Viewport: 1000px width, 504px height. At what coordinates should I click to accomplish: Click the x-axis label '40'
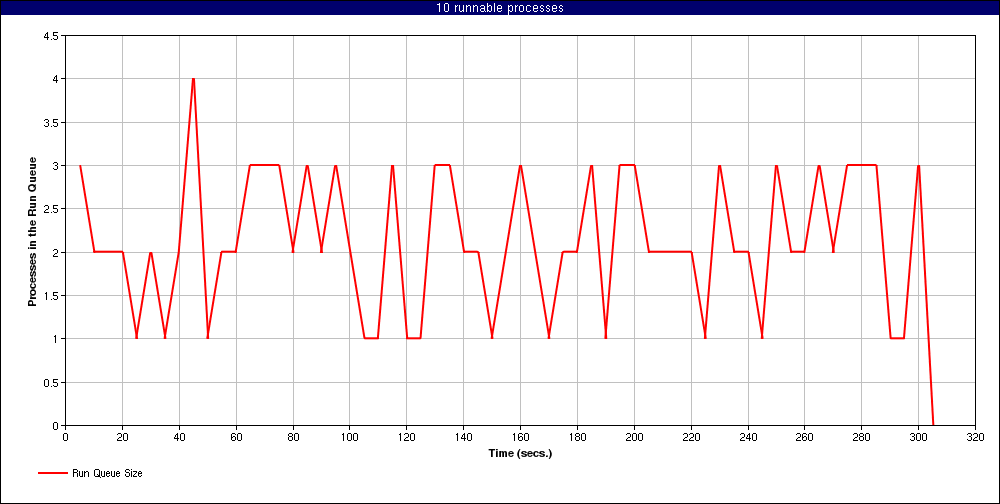[x=179, y=437]
